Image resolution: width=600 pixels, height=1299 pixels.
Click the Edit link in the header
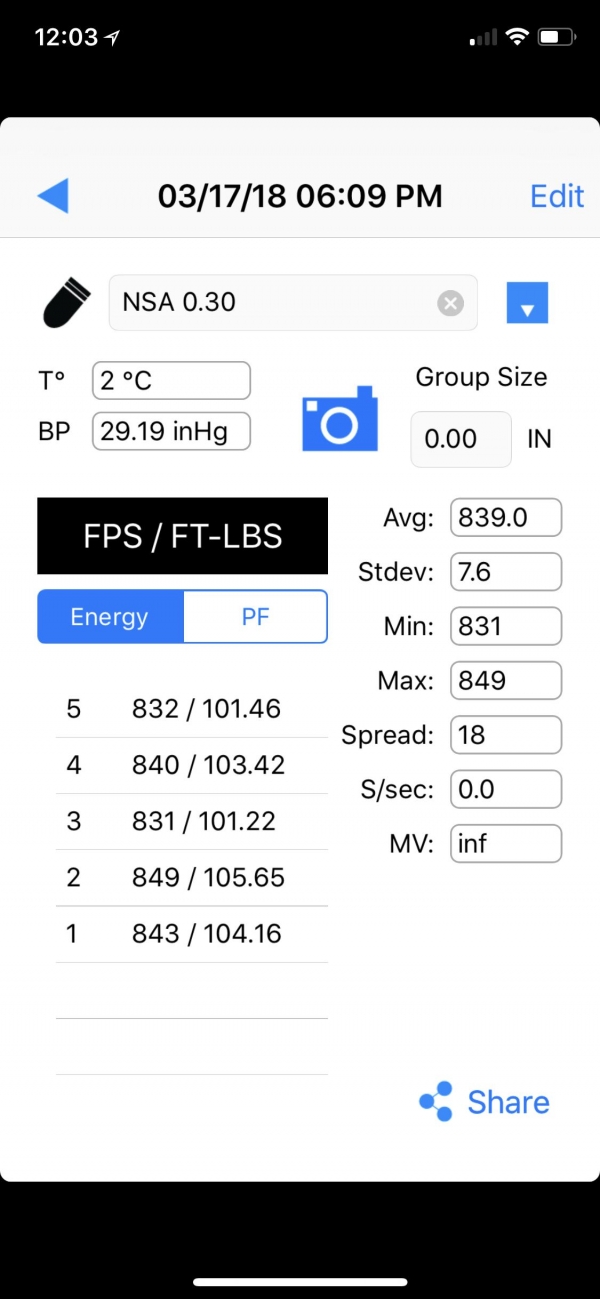pos(557,196)
